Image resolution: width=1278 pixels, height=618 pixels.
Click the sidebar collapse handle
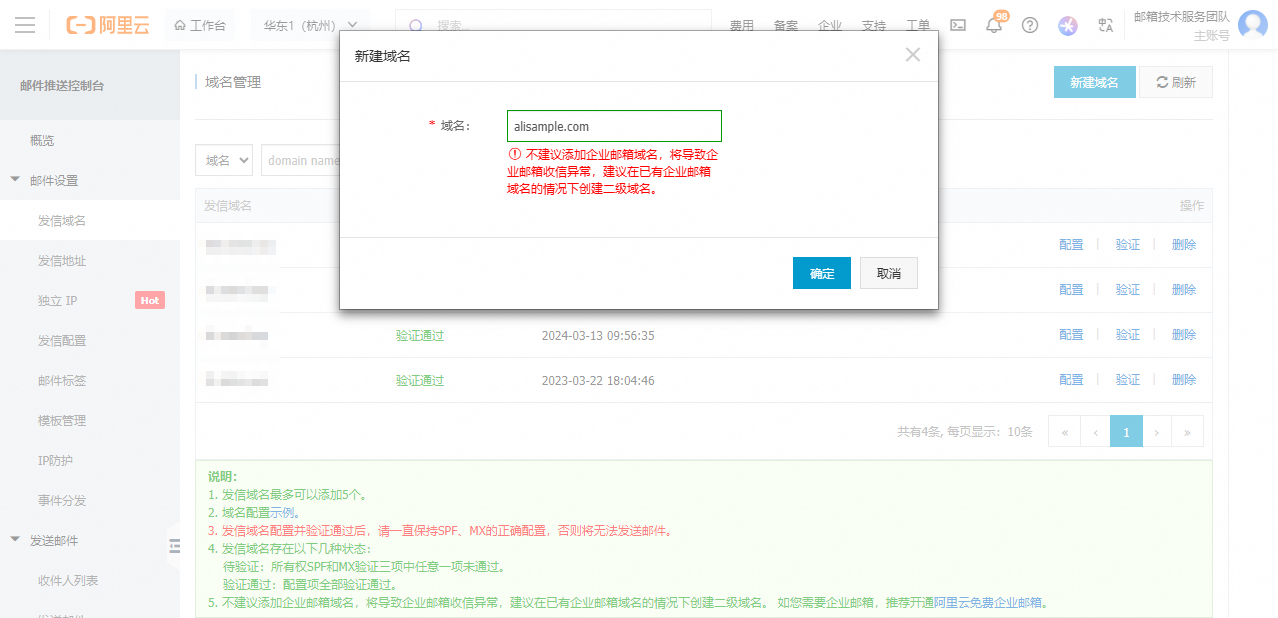[x=174, y=546]
